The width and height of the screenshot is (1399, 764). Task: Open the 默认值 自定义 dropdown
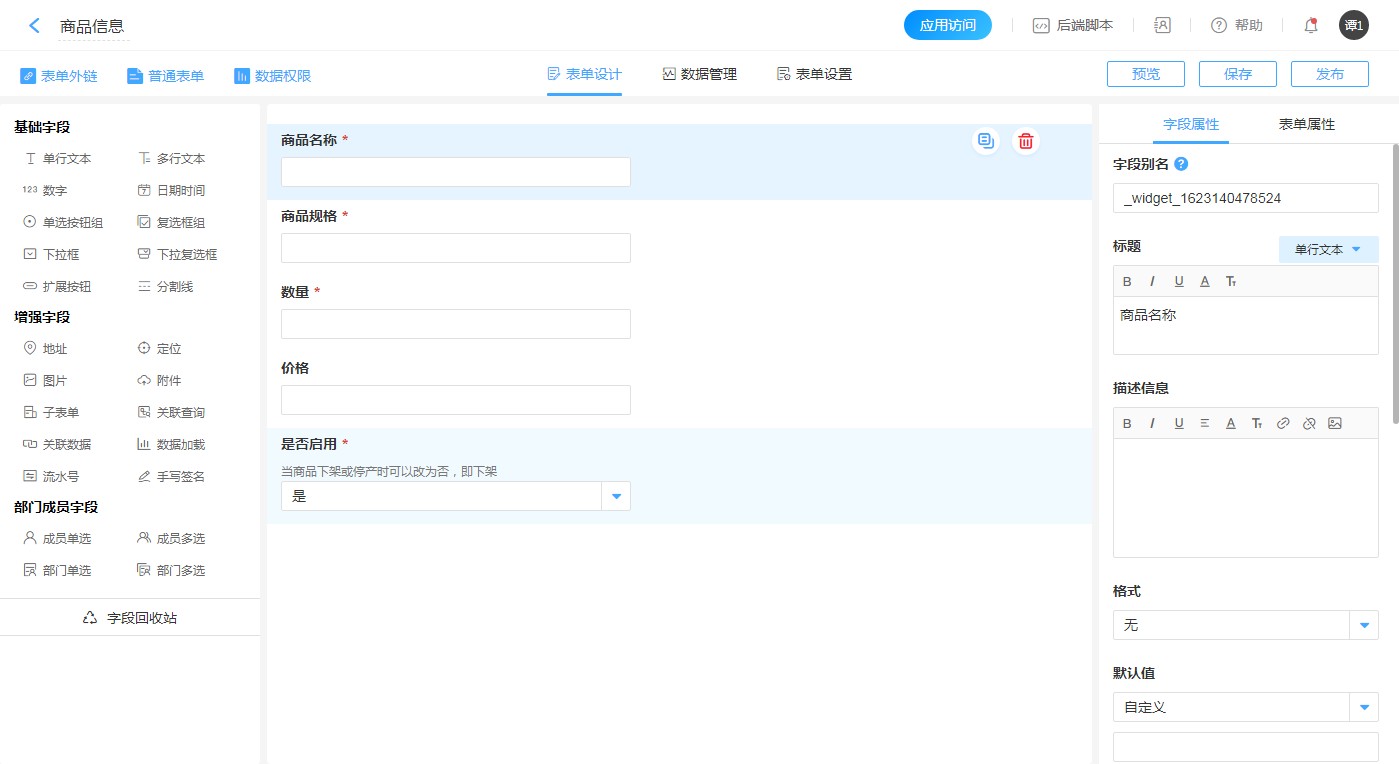[1363, 707]
